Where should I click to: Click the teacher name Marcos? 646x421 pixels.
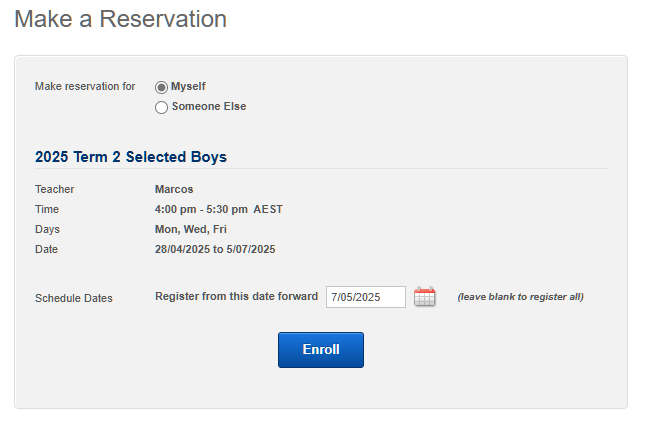[174, 189]
